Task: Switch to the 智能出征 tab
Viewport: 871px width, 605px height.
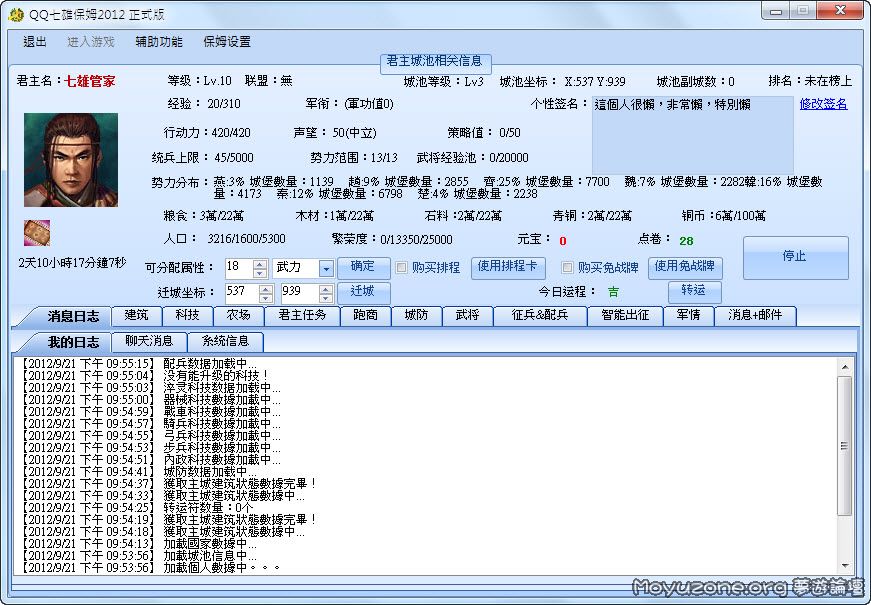Action: point(625,315)
